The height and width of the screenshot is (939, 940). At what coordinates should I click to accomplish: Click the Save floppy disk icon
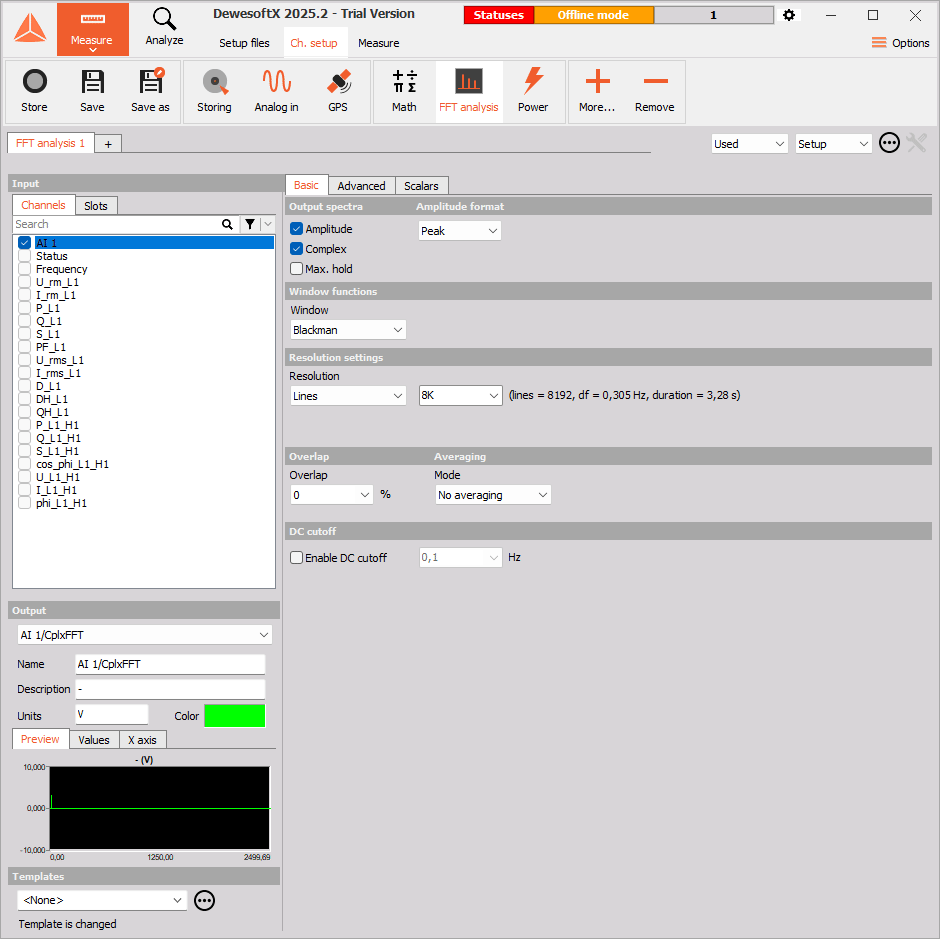[92, 82]
